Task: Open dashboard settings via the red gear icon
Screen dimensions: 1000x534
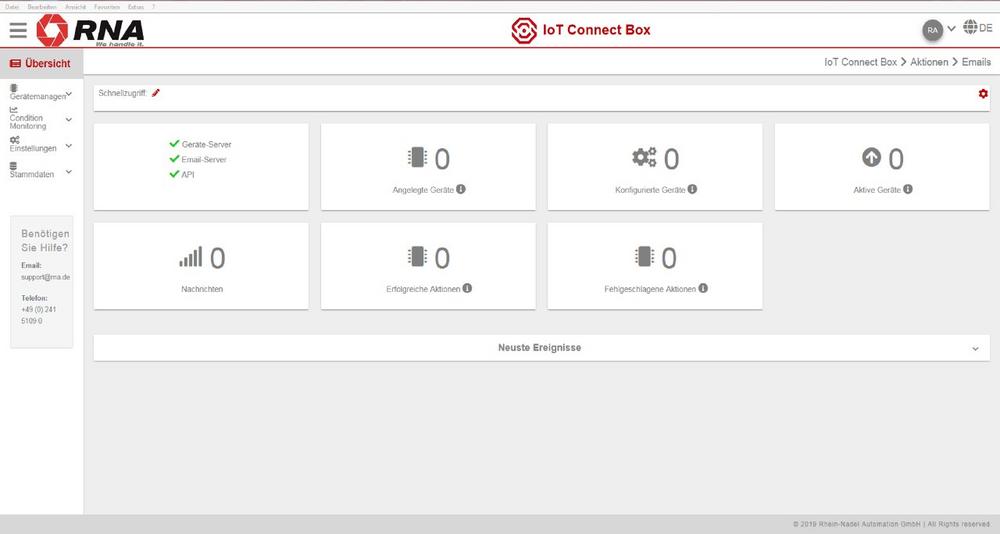Action: pyautogui.click(x=983, y=93)
